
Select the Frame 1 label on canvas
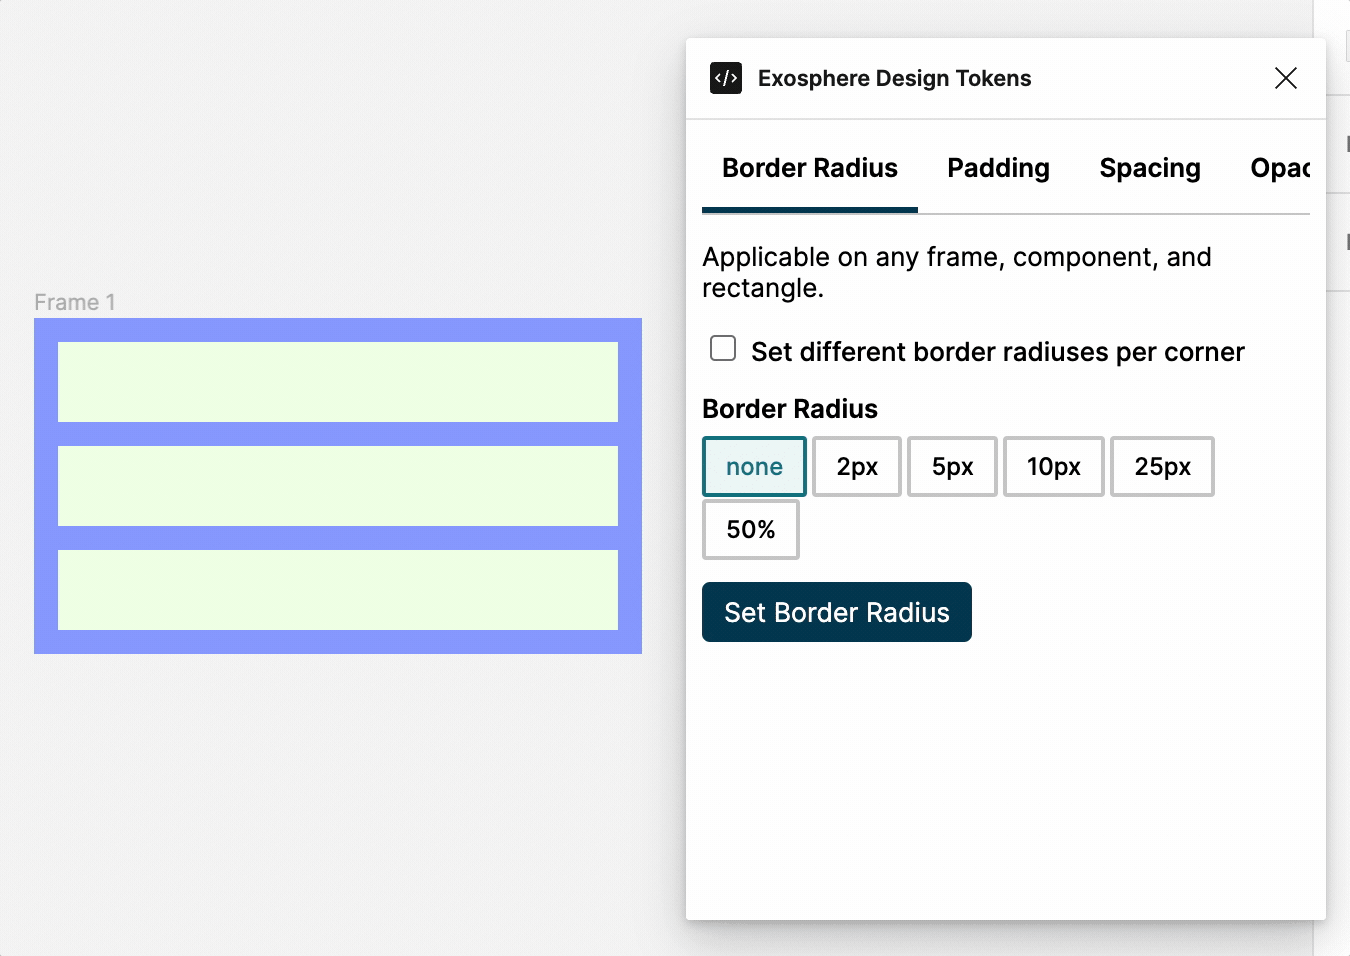pos(75,302)
